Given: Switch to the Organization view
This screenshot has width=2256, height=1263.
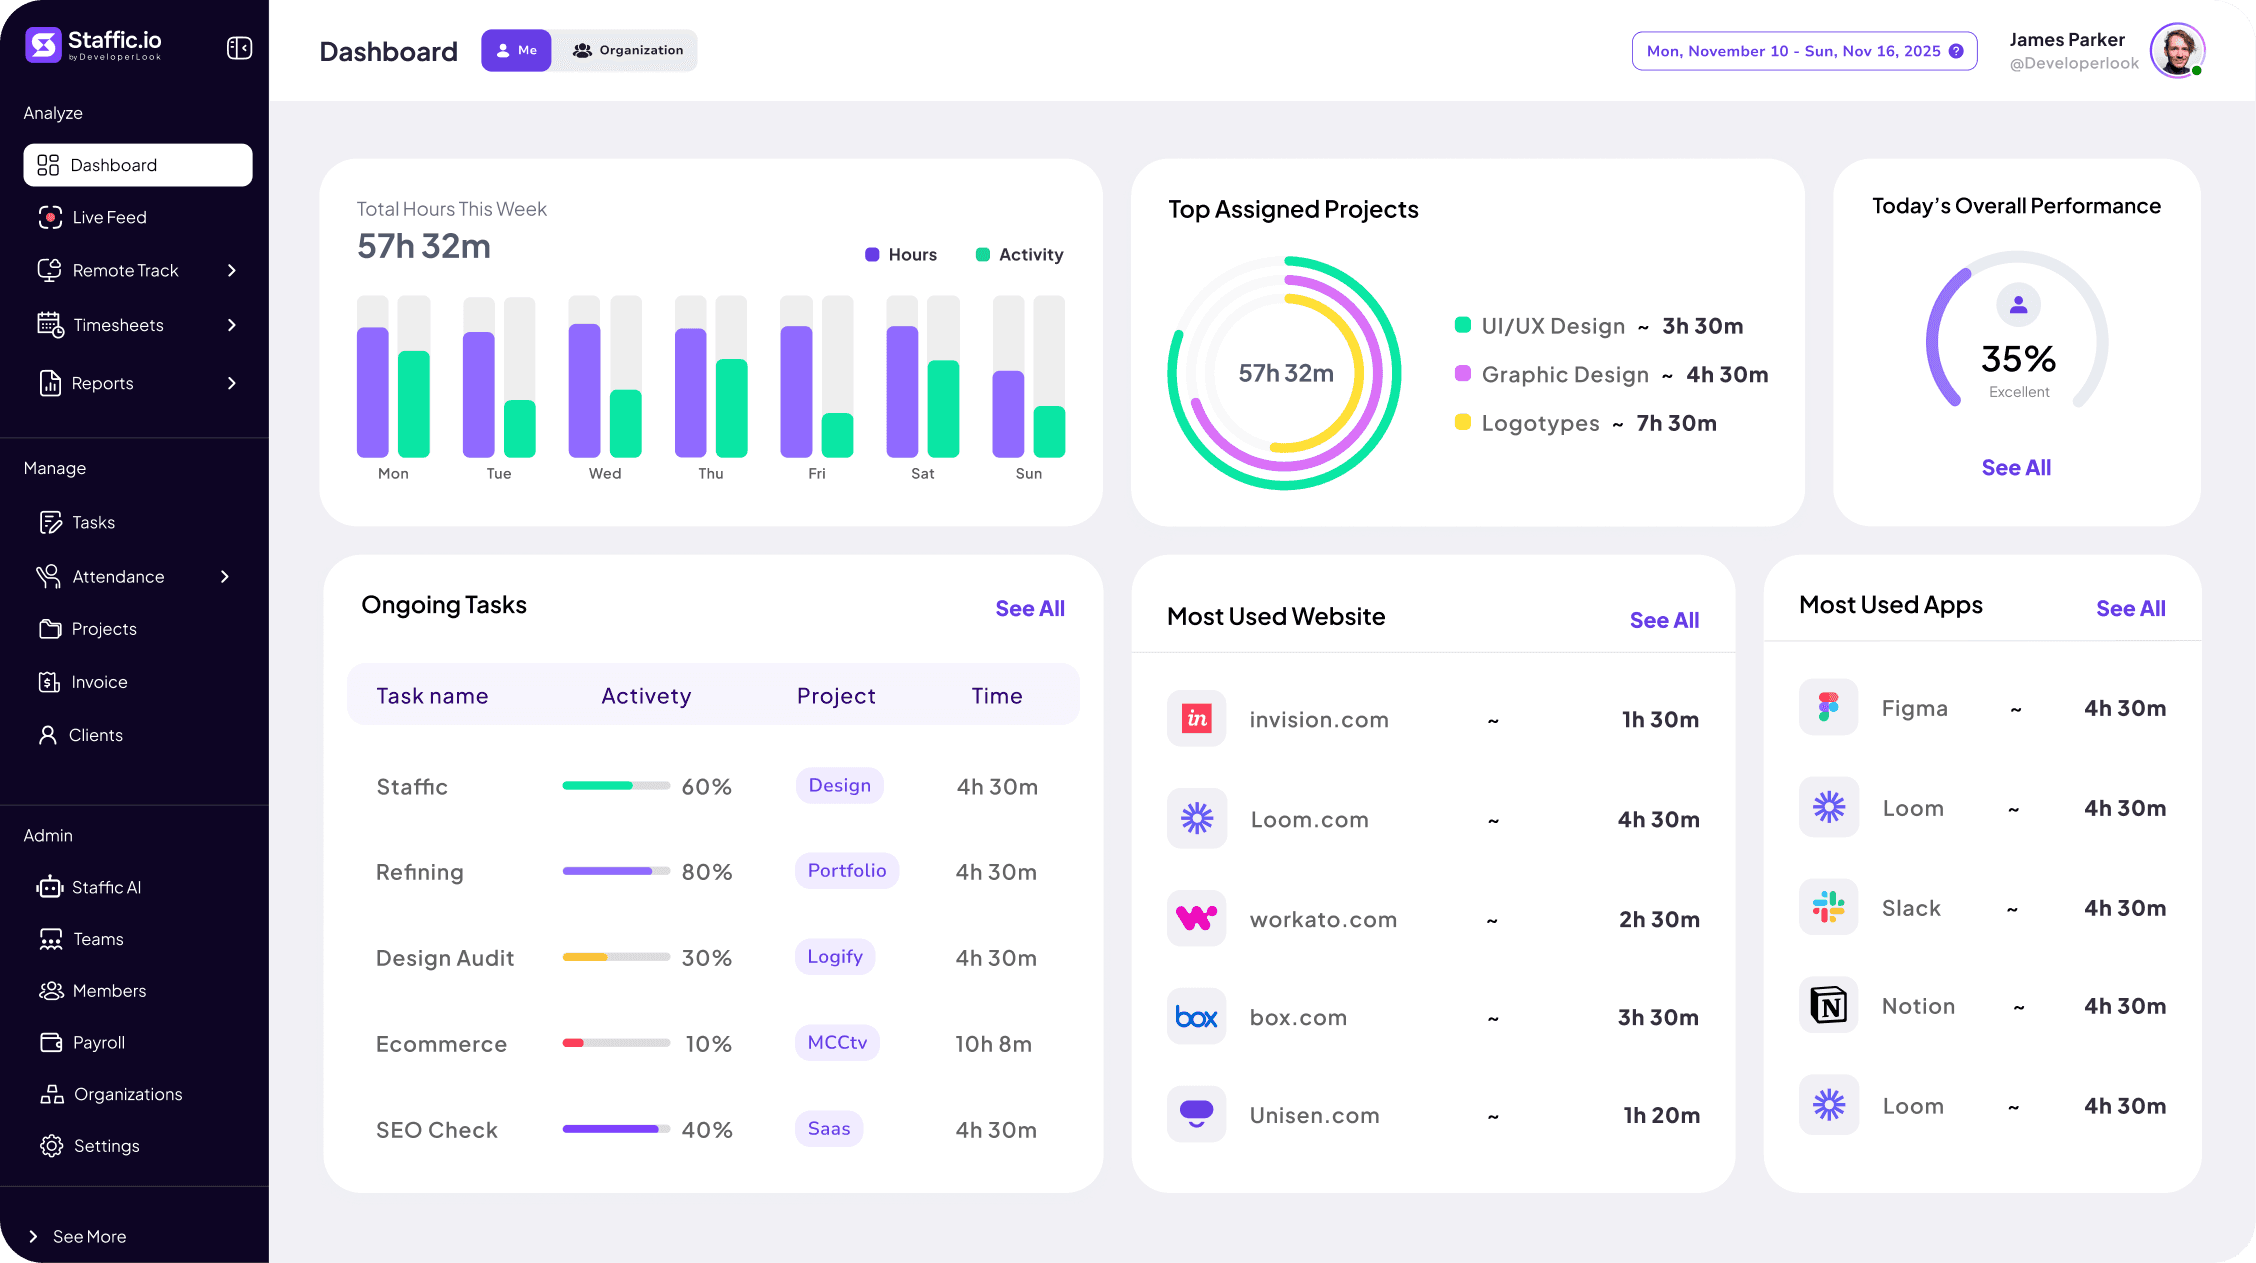Looking at the screenshot, I should tap(627, 50).
